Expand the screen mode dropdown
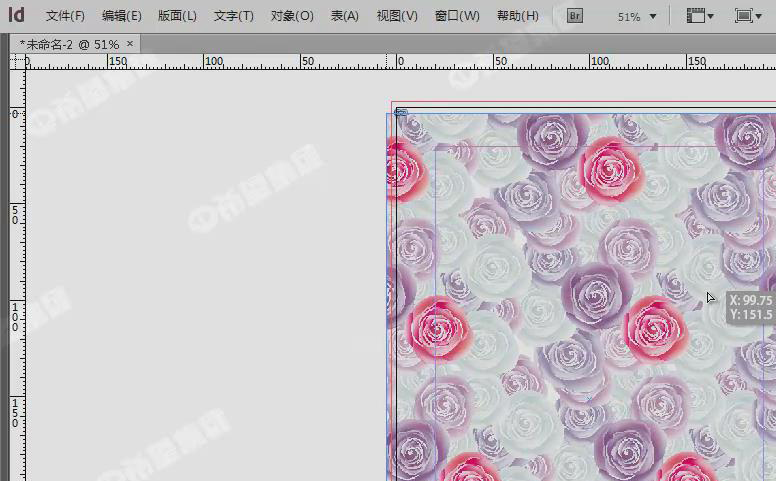Image resolution: width=776 pixels, height=481 pixels. pos(746,16)
